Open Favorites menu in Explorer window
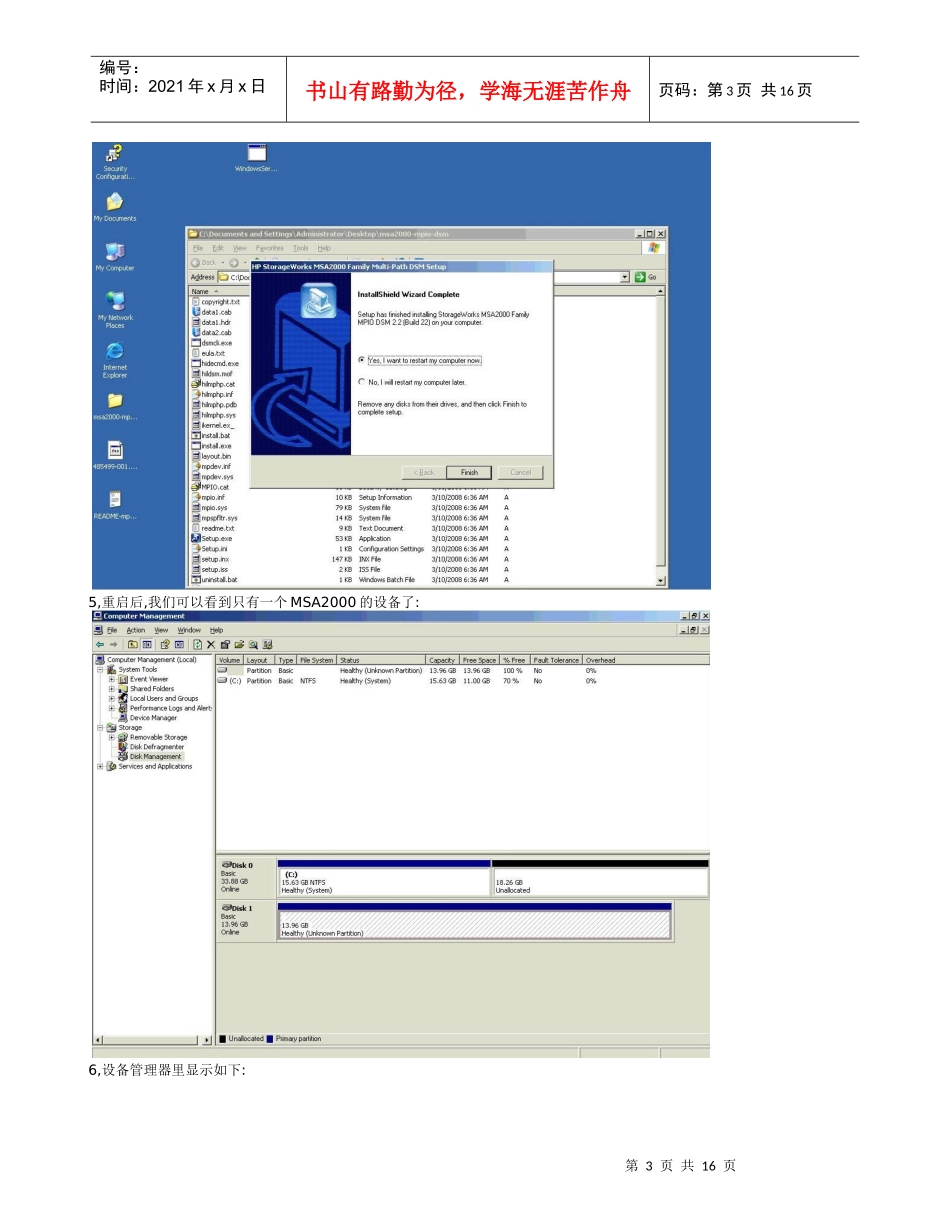950x1230 pixels. coord(270,248)
